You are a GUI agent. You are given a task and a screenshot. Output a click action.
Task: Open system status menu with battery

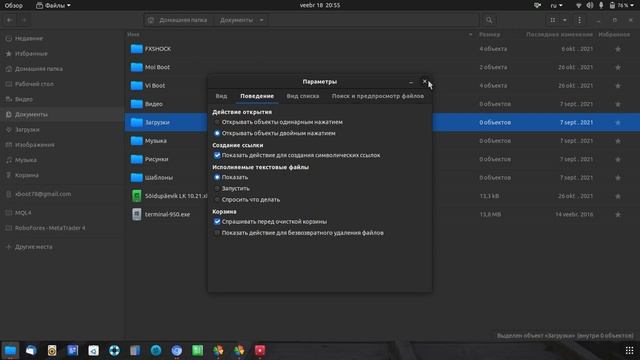(x=606, y=5)
